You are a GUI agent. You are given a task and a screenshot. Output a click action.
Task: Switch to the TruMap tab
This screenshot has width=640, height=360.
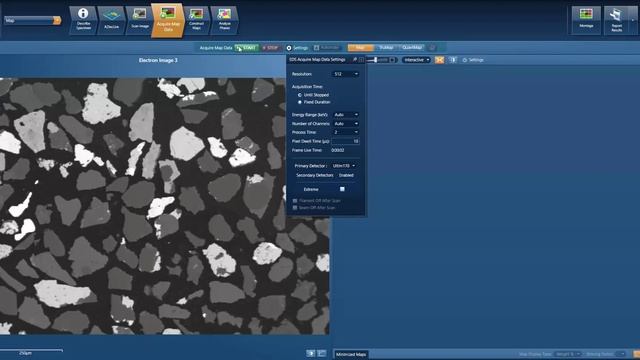tap(386, 48)
